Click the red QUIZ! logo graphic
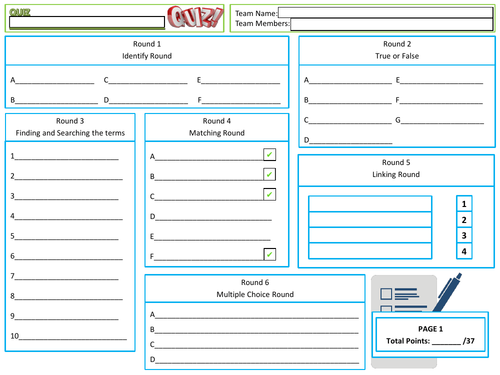 tap(195, 17)
